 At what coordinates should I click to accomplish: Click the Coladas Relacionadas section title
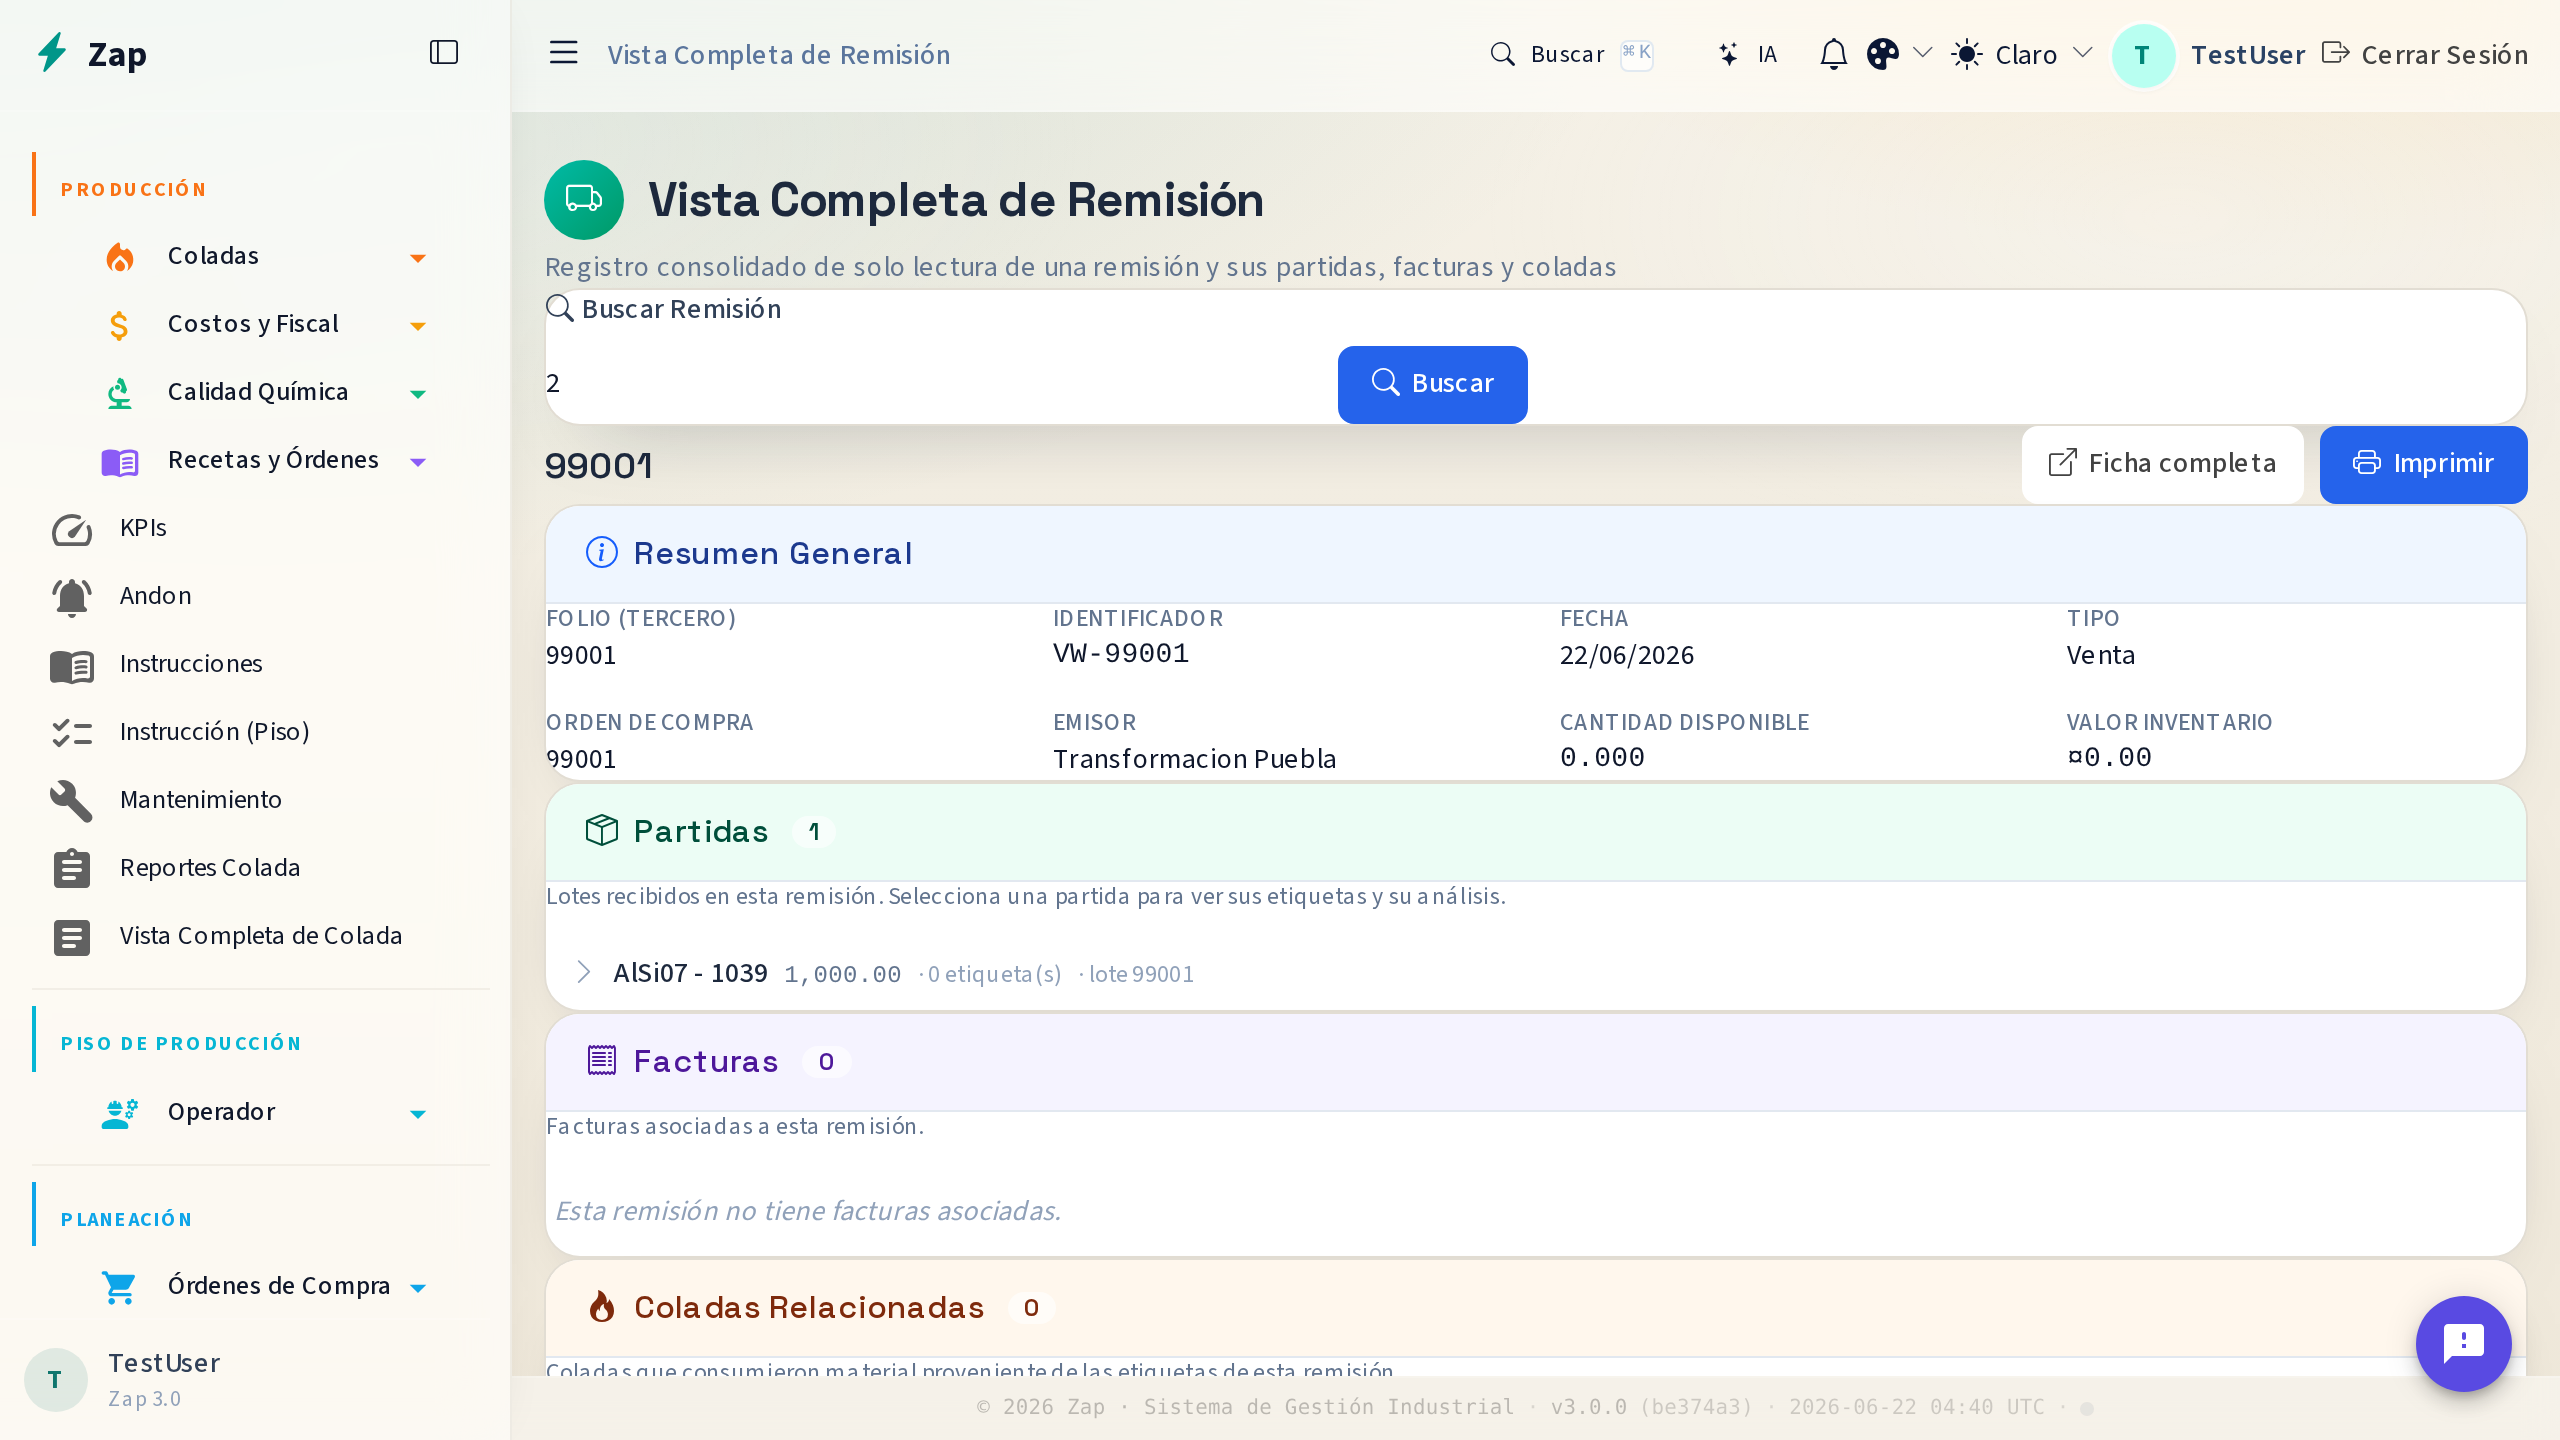809,1307
